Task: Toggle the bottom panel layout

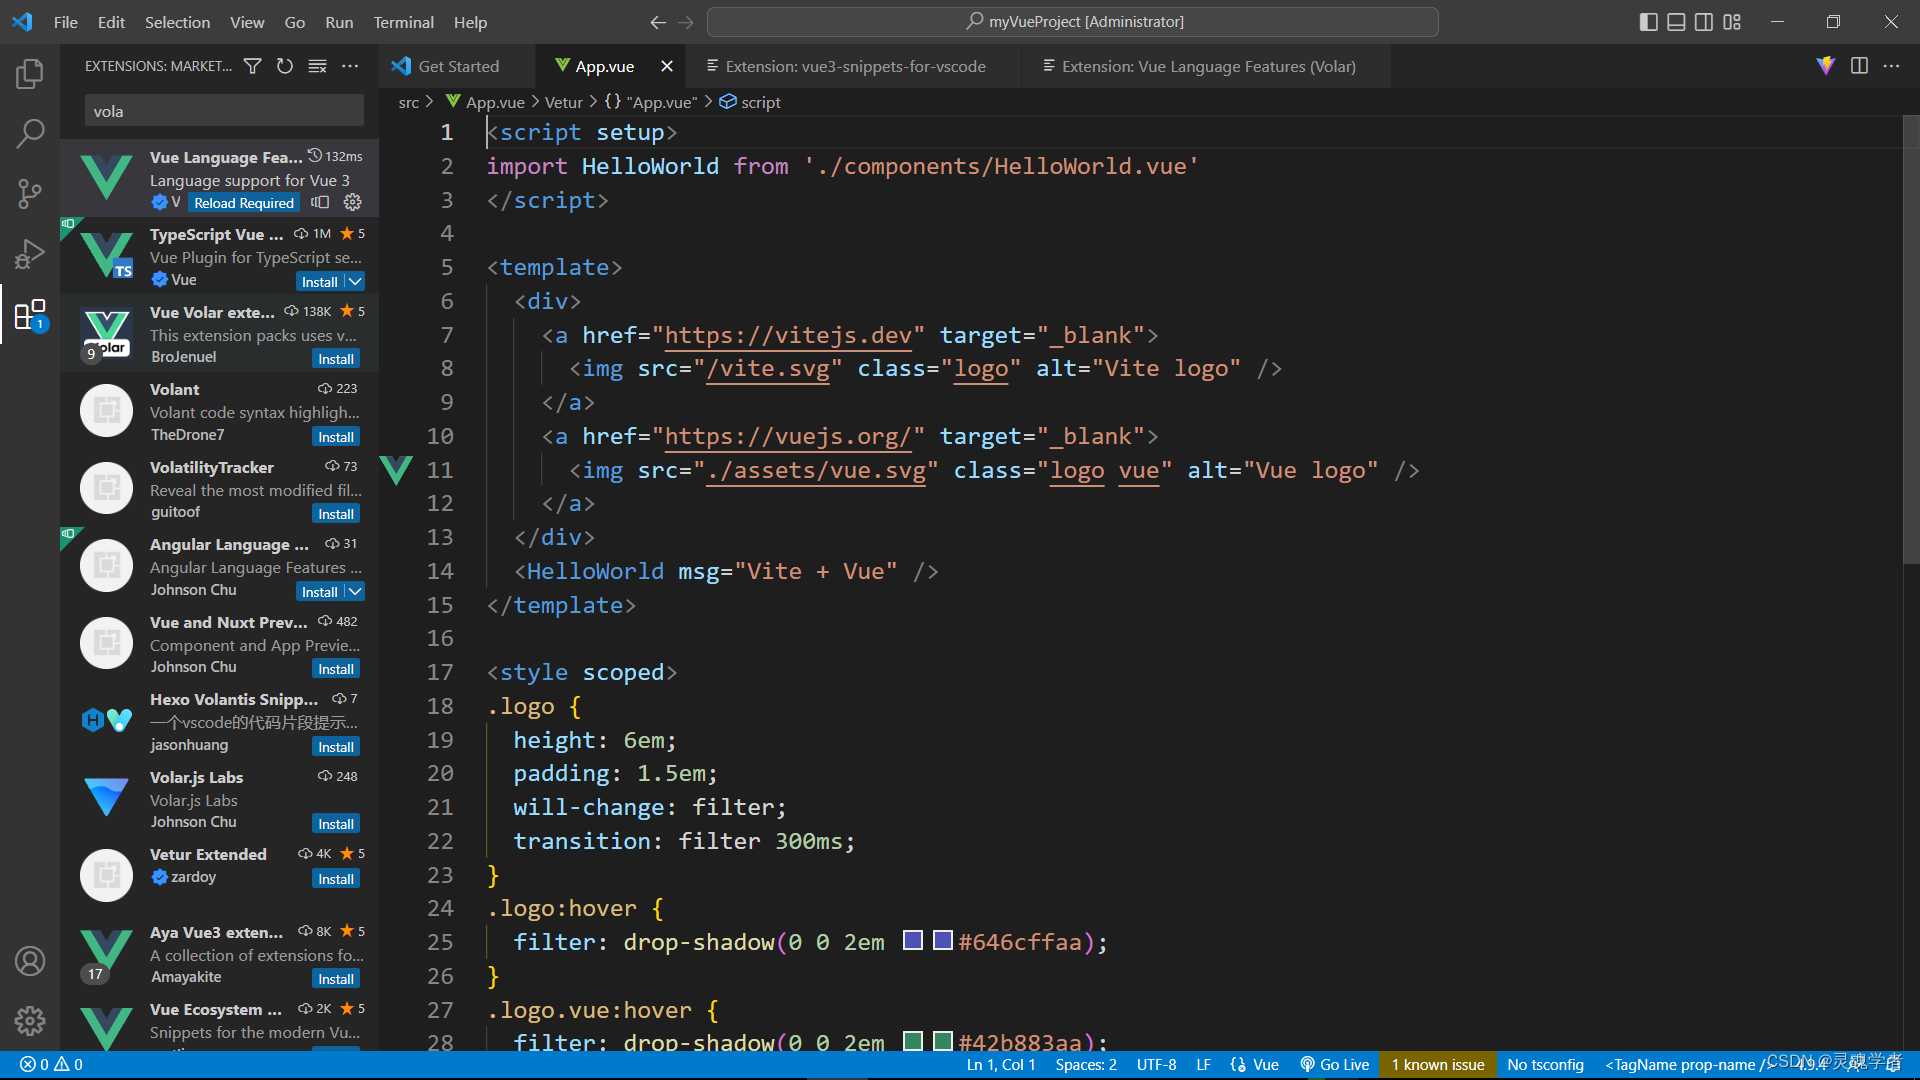Action: point(1676,22)
